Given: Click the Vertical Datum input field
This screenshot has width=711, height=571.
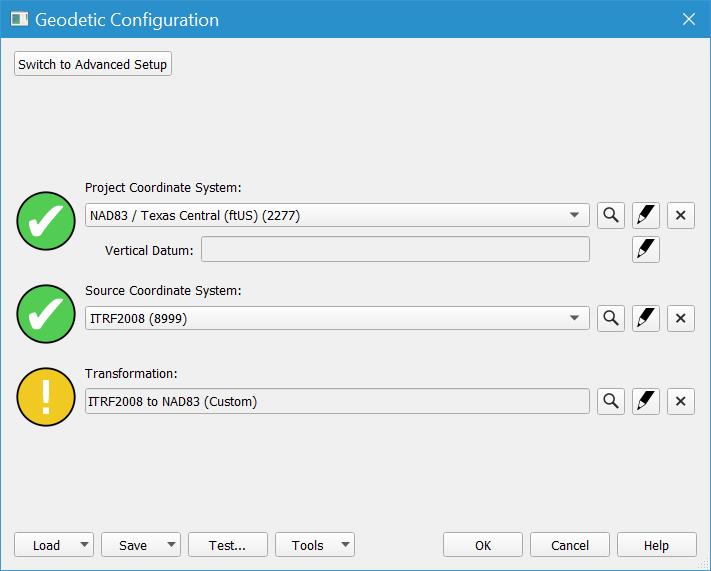Looking at the screenshot, I should 395,249.
